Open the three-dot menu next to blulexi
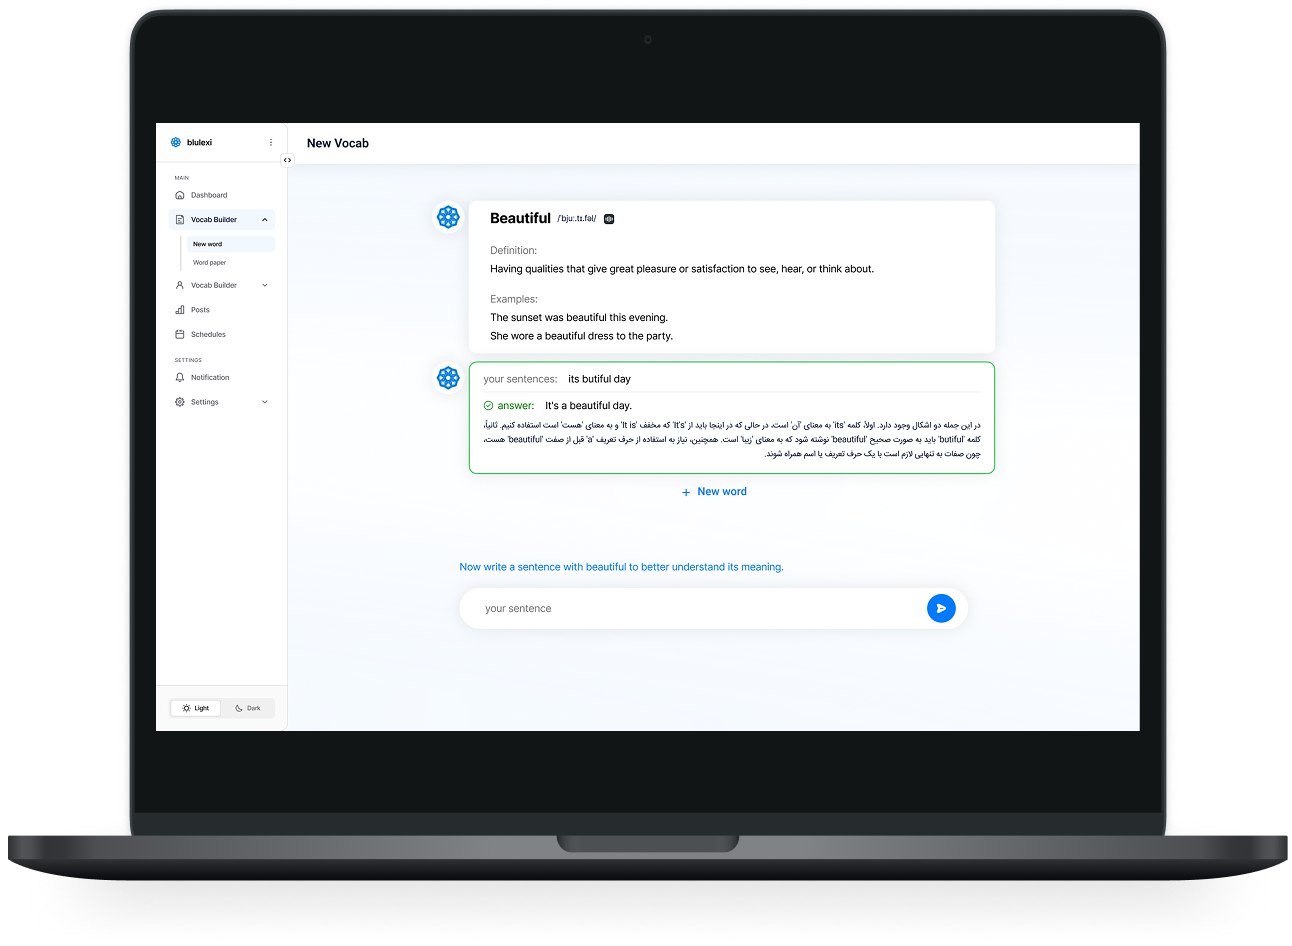 click(x=271, y=142)
